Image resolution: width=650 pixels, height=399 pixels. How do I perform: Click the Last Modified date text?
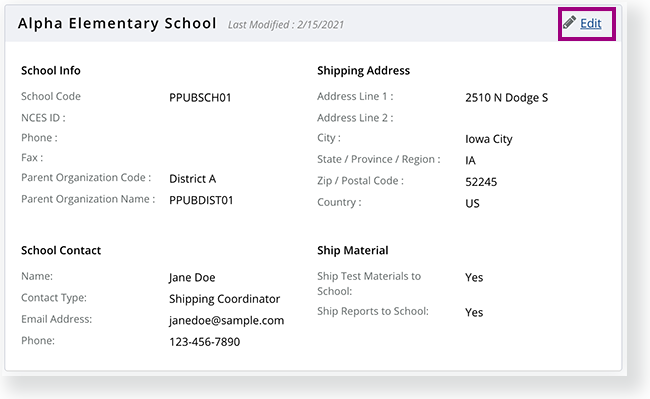(286, 25)
